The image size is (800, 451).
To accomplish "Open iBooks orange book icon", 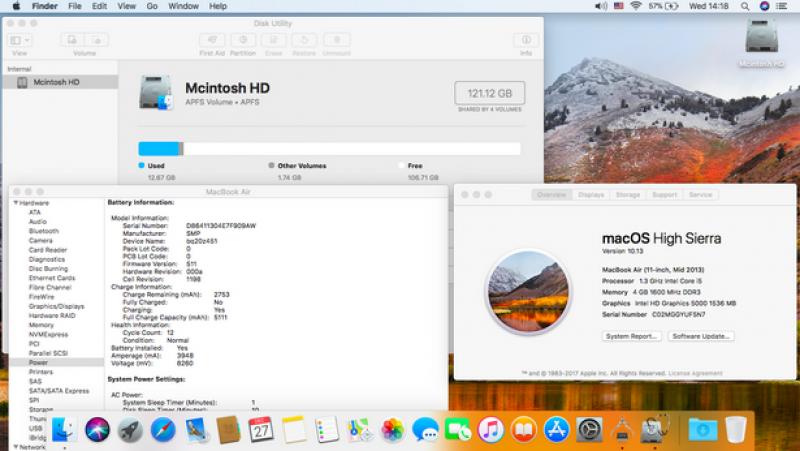I will 523,430.
